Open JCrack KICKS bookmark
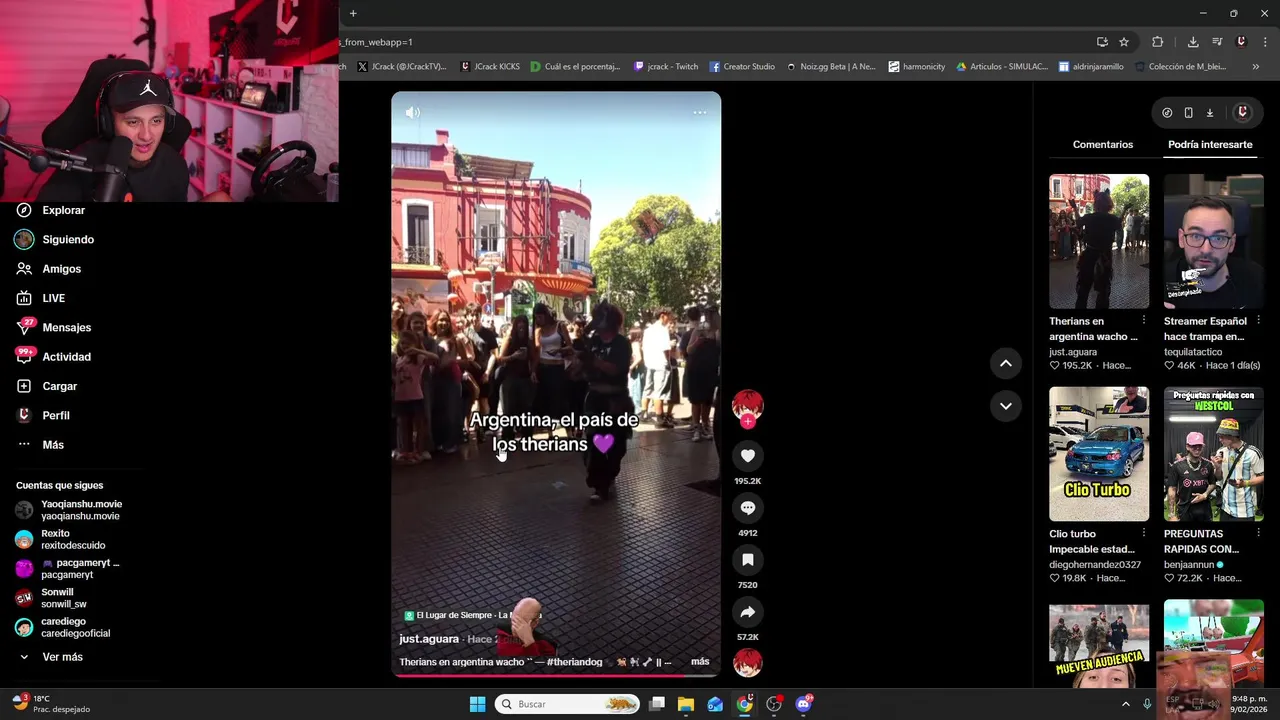 pyautogui.click(x=490, y=67)
